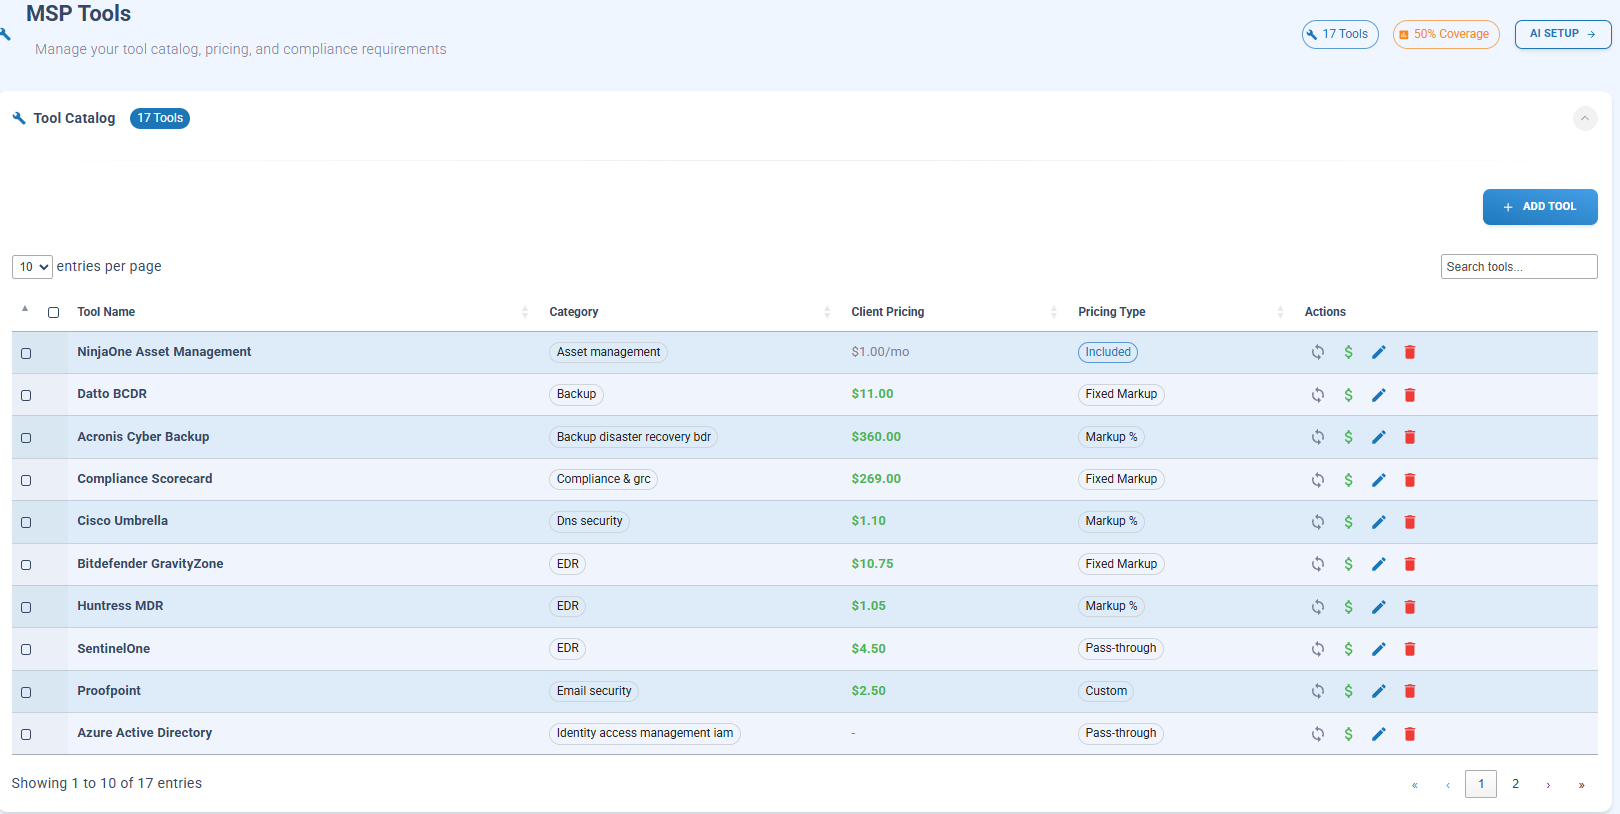Select Proofpoint row checkbox
This screenshot has height=814, width=1620.
(26, 692)
